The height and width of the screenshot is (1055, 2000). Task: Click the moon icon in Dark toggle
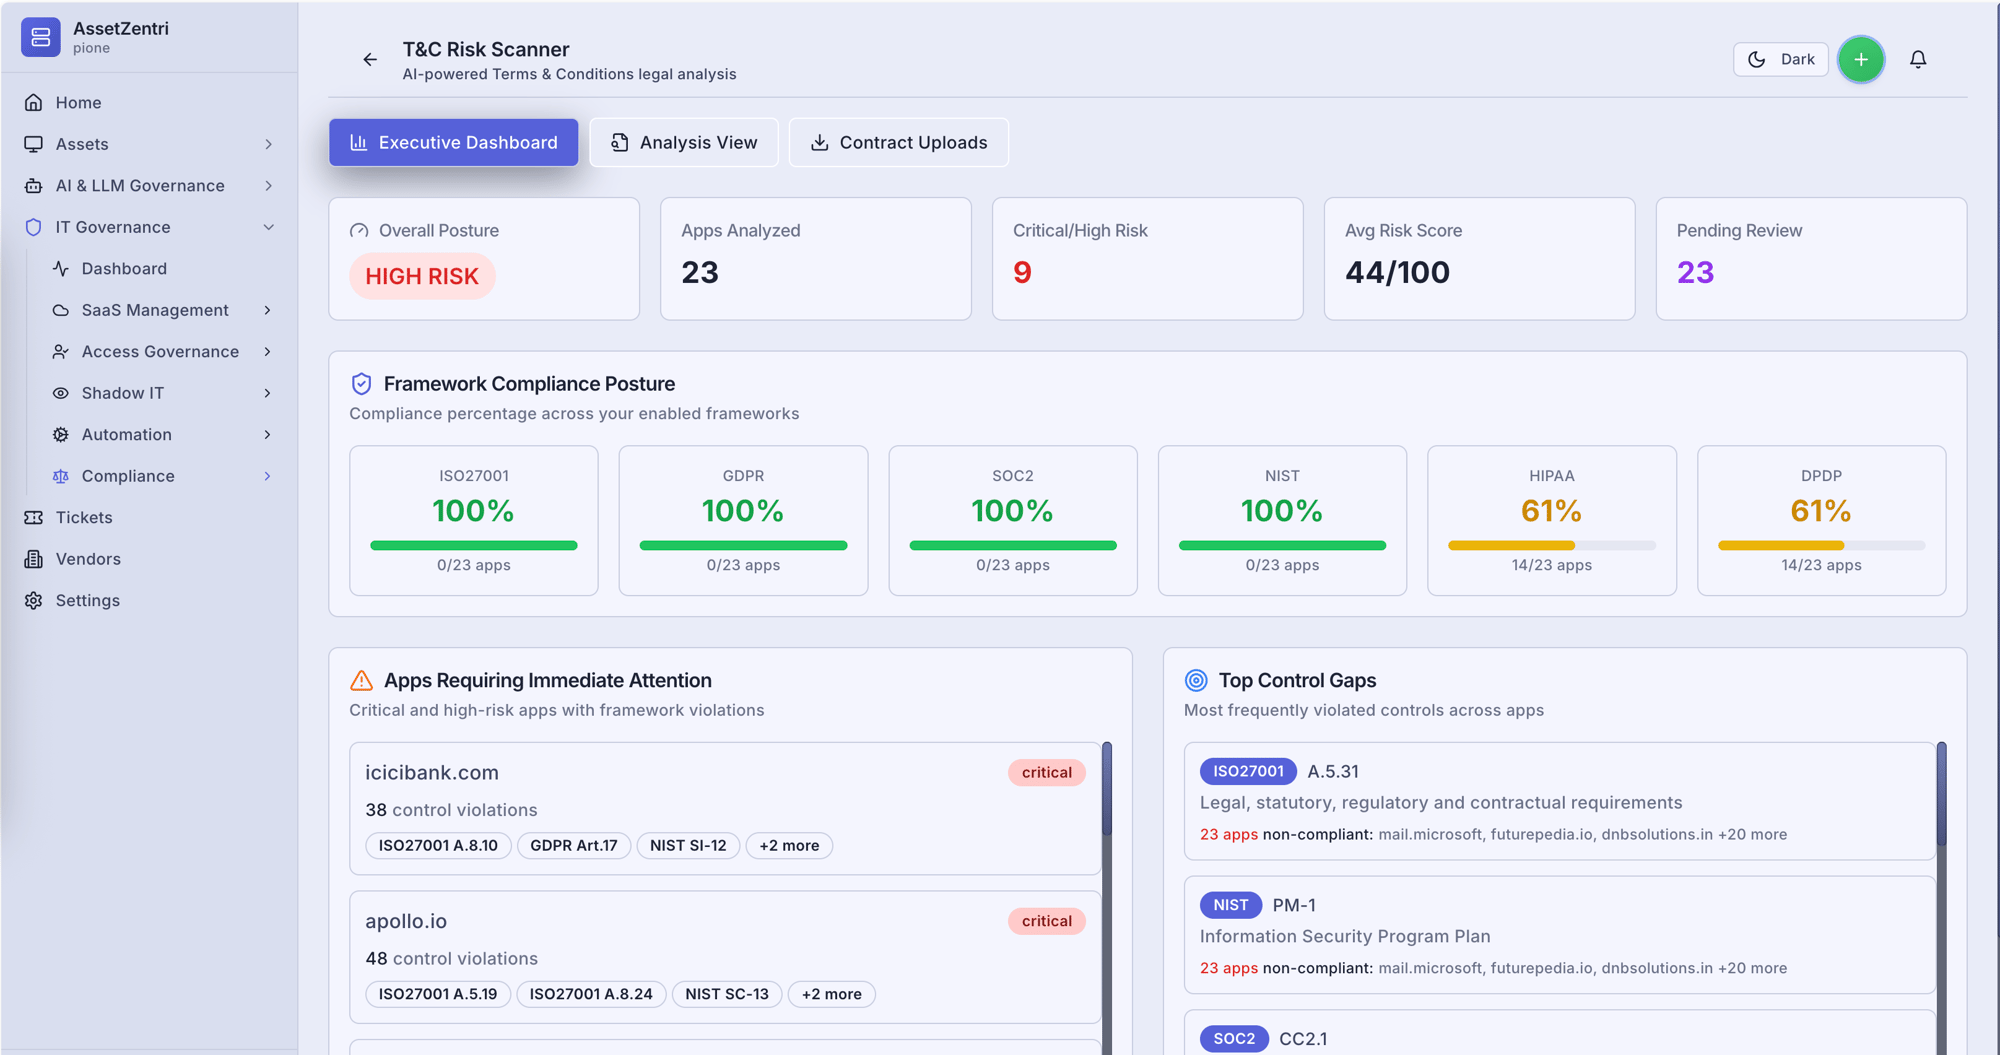click(1757, 60)
